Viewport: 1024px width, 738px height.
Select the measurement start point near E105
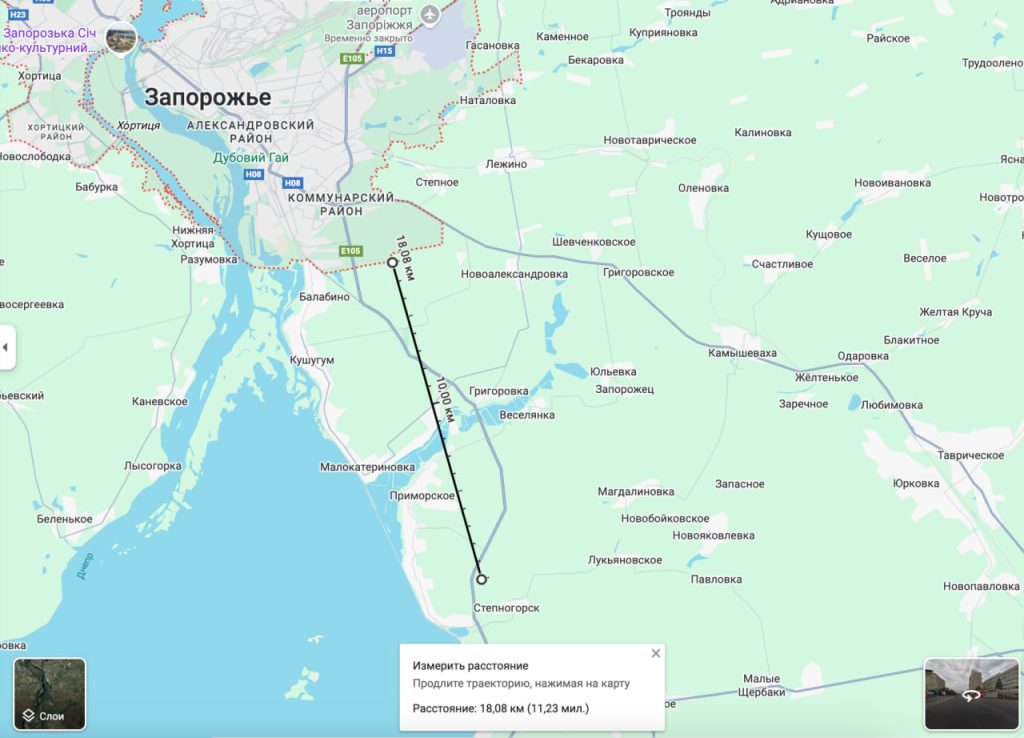392,263
